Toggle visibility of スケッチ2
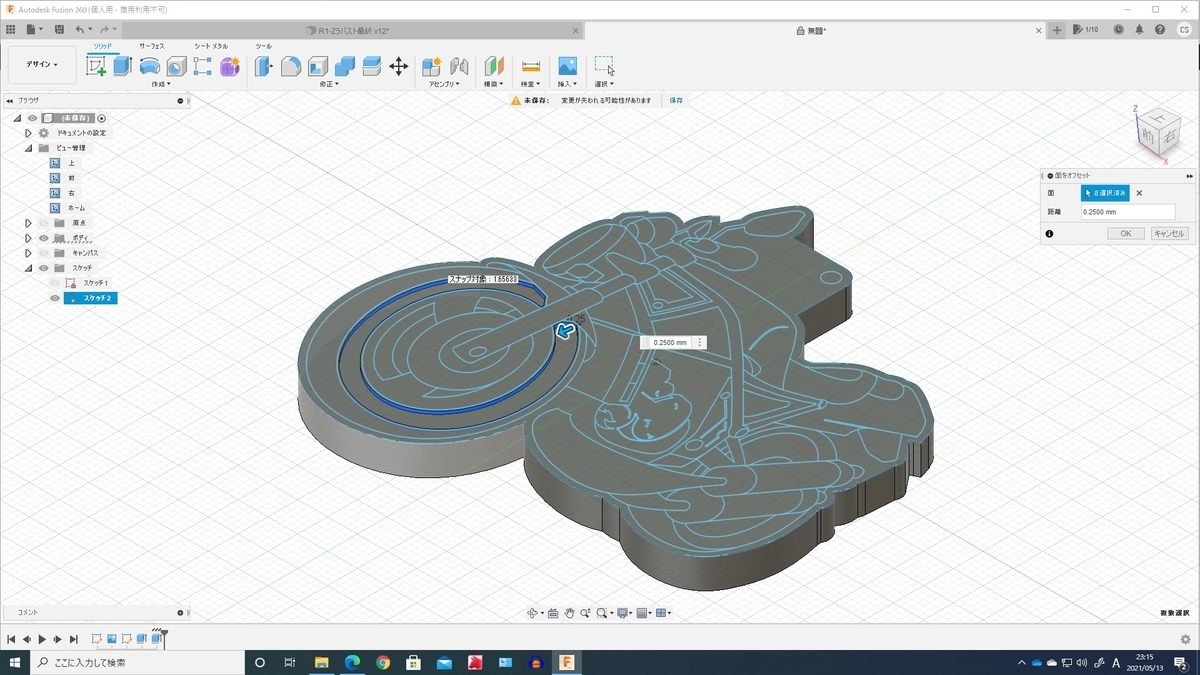Image resolution: width=1200 pixels, height=675 pixels. 55,298
